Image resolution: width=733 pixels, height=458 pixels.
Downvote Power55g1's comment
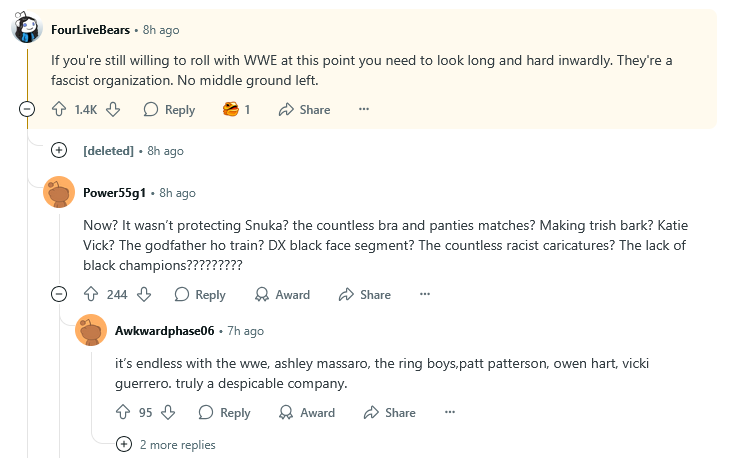point(144,294)
